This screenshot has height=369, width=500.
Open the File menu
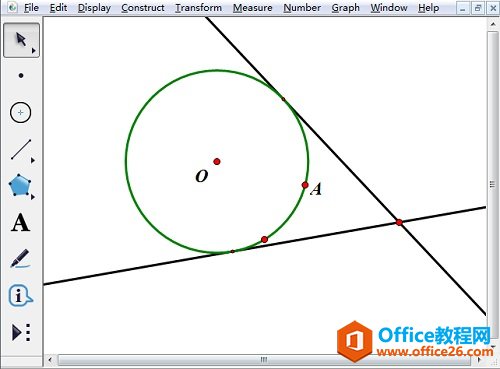click(31, 8)
